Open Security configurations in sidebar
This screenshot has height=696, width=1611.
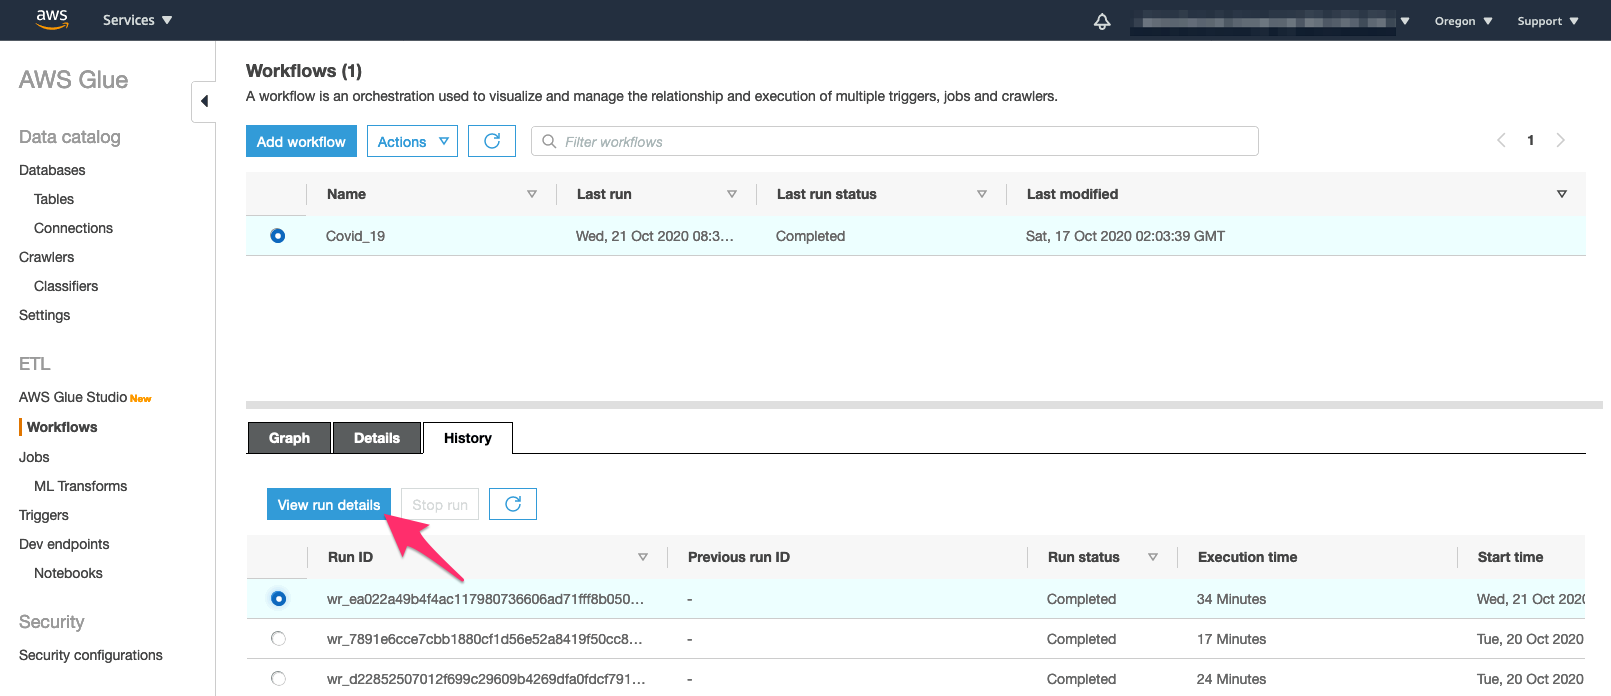[90, 655]
